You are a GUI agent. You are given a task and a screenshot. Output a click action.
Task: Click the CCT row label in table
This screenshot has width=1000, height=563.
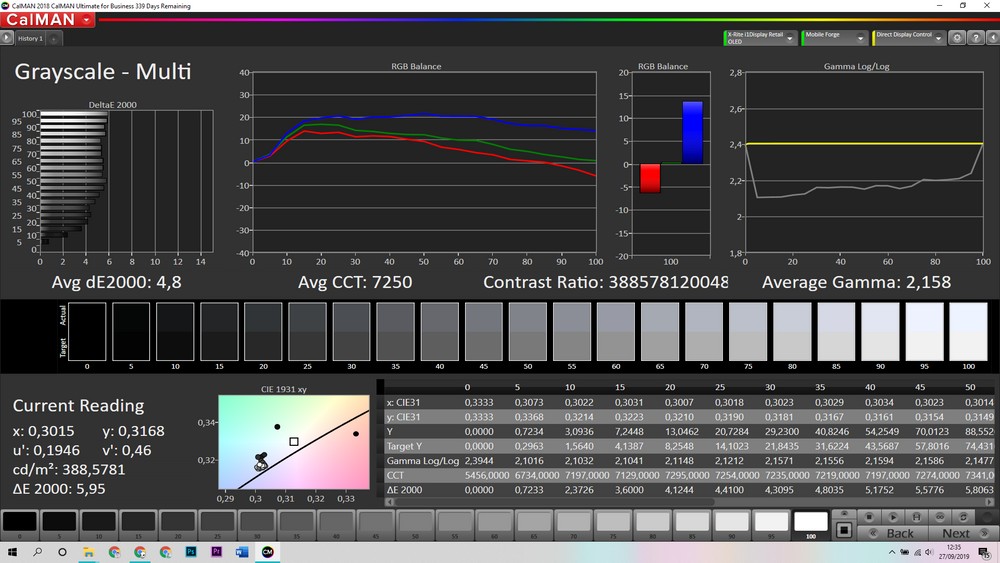tap(395, 475)
